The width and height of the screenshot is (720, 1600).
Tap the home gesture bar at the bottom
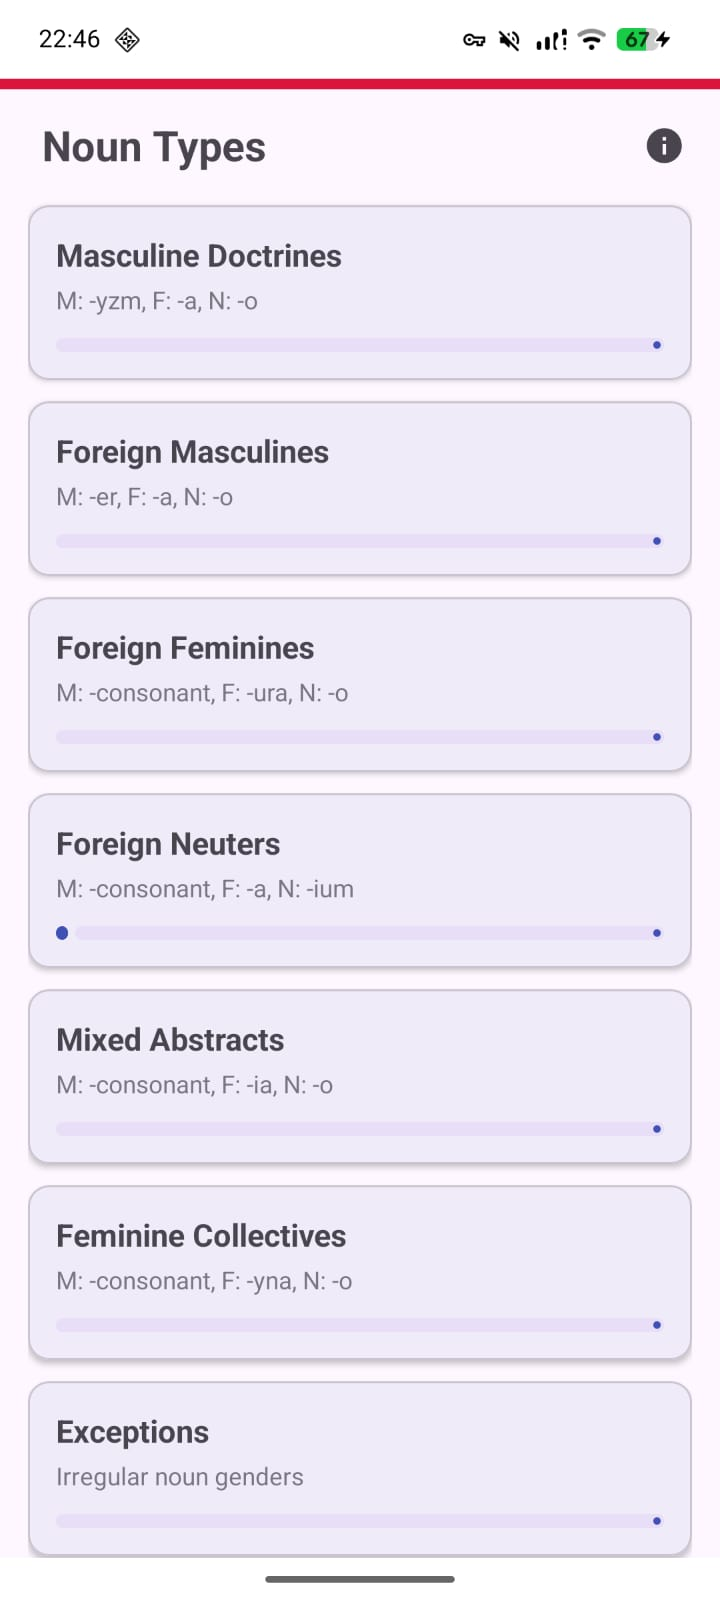click(x=360, y=1579)
